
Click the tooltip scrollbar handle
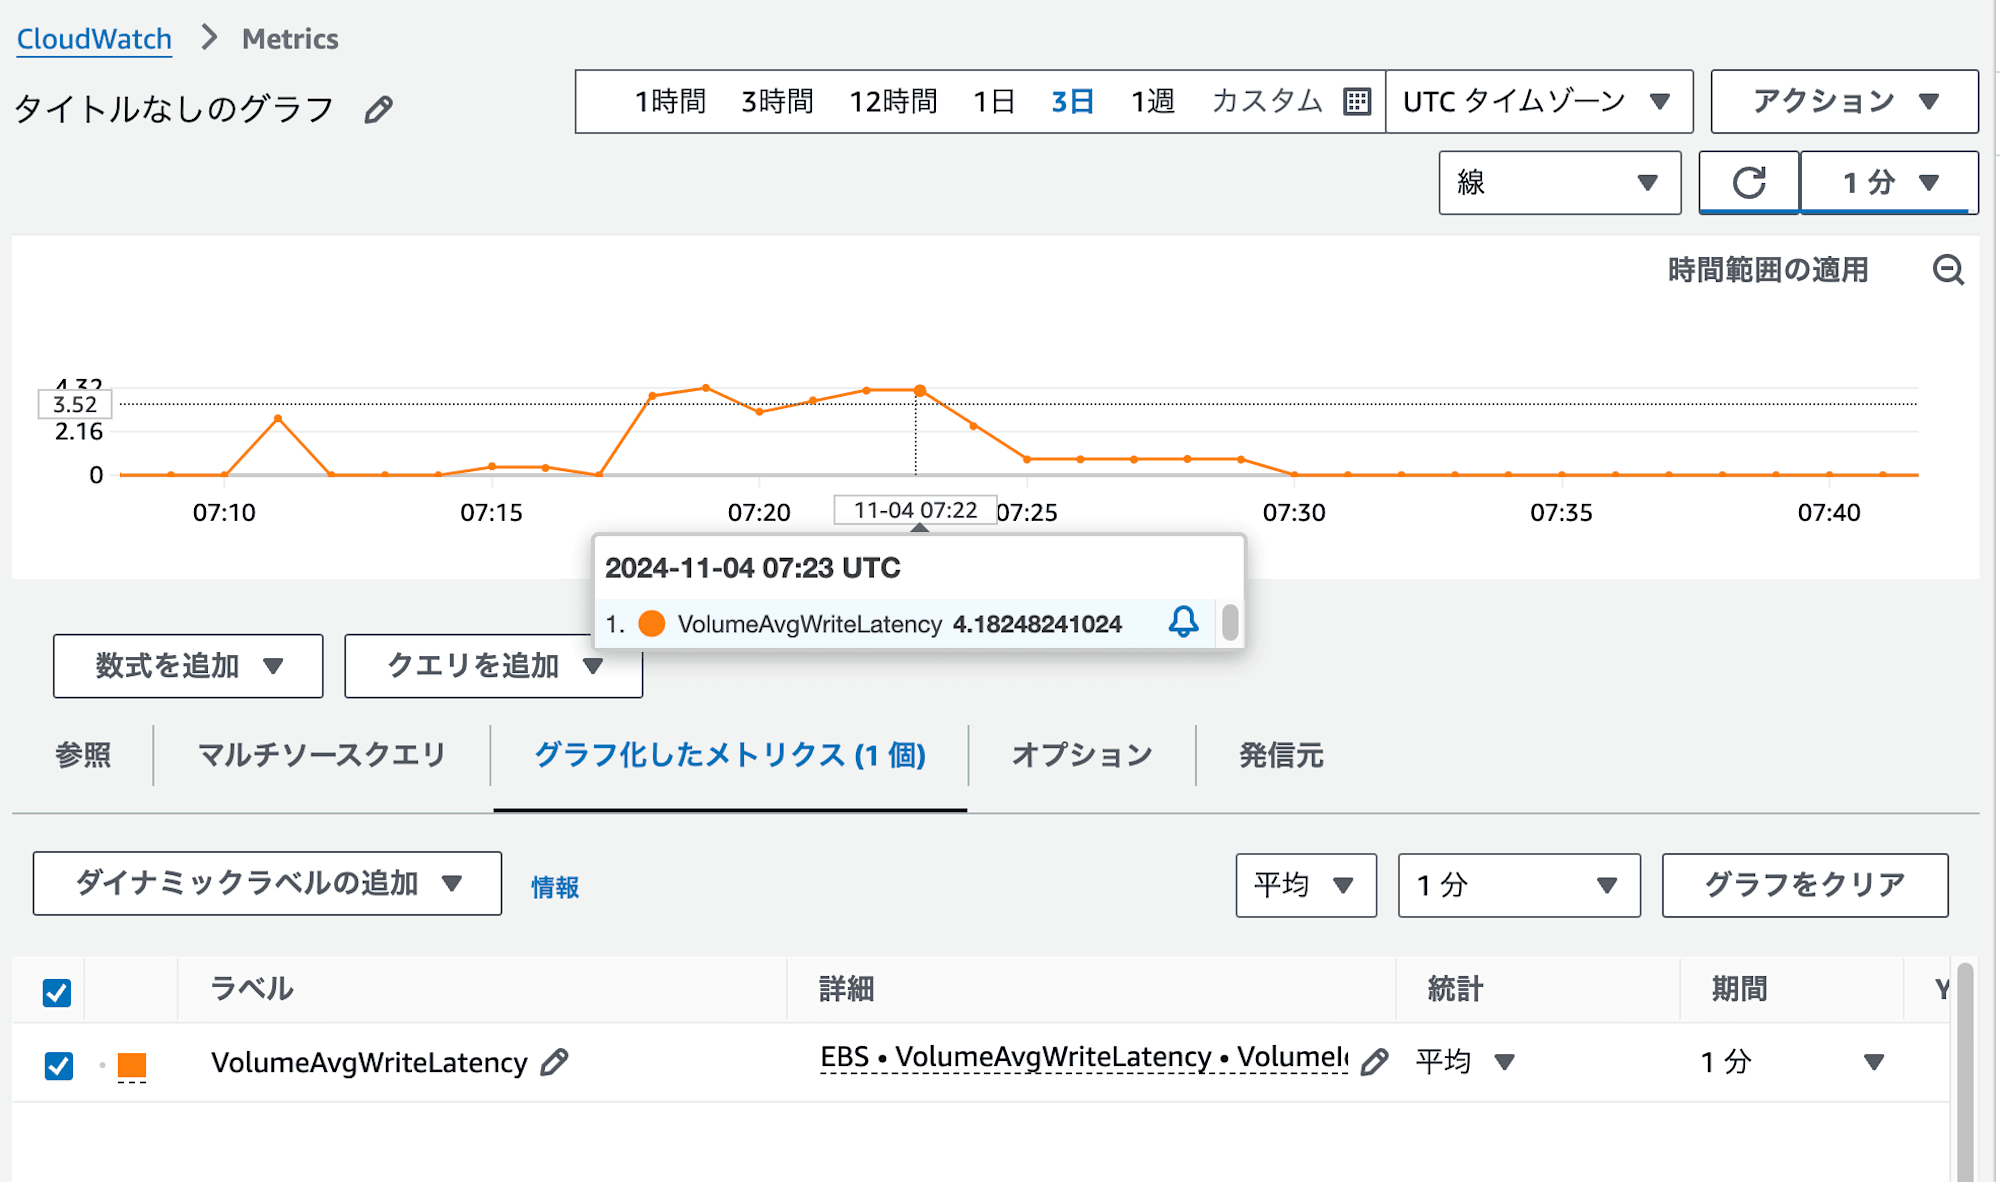click(x=1230, y=622)
